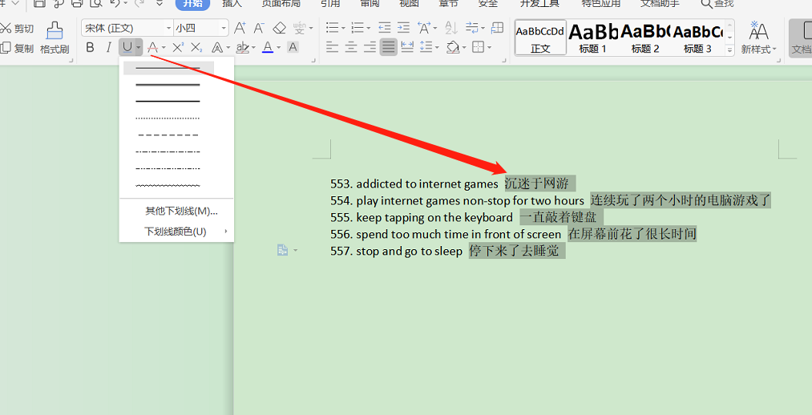This screenshot has width=812, height=415.
Task: Expand the strikethrough options arrow
Action: tap(164, 48)
